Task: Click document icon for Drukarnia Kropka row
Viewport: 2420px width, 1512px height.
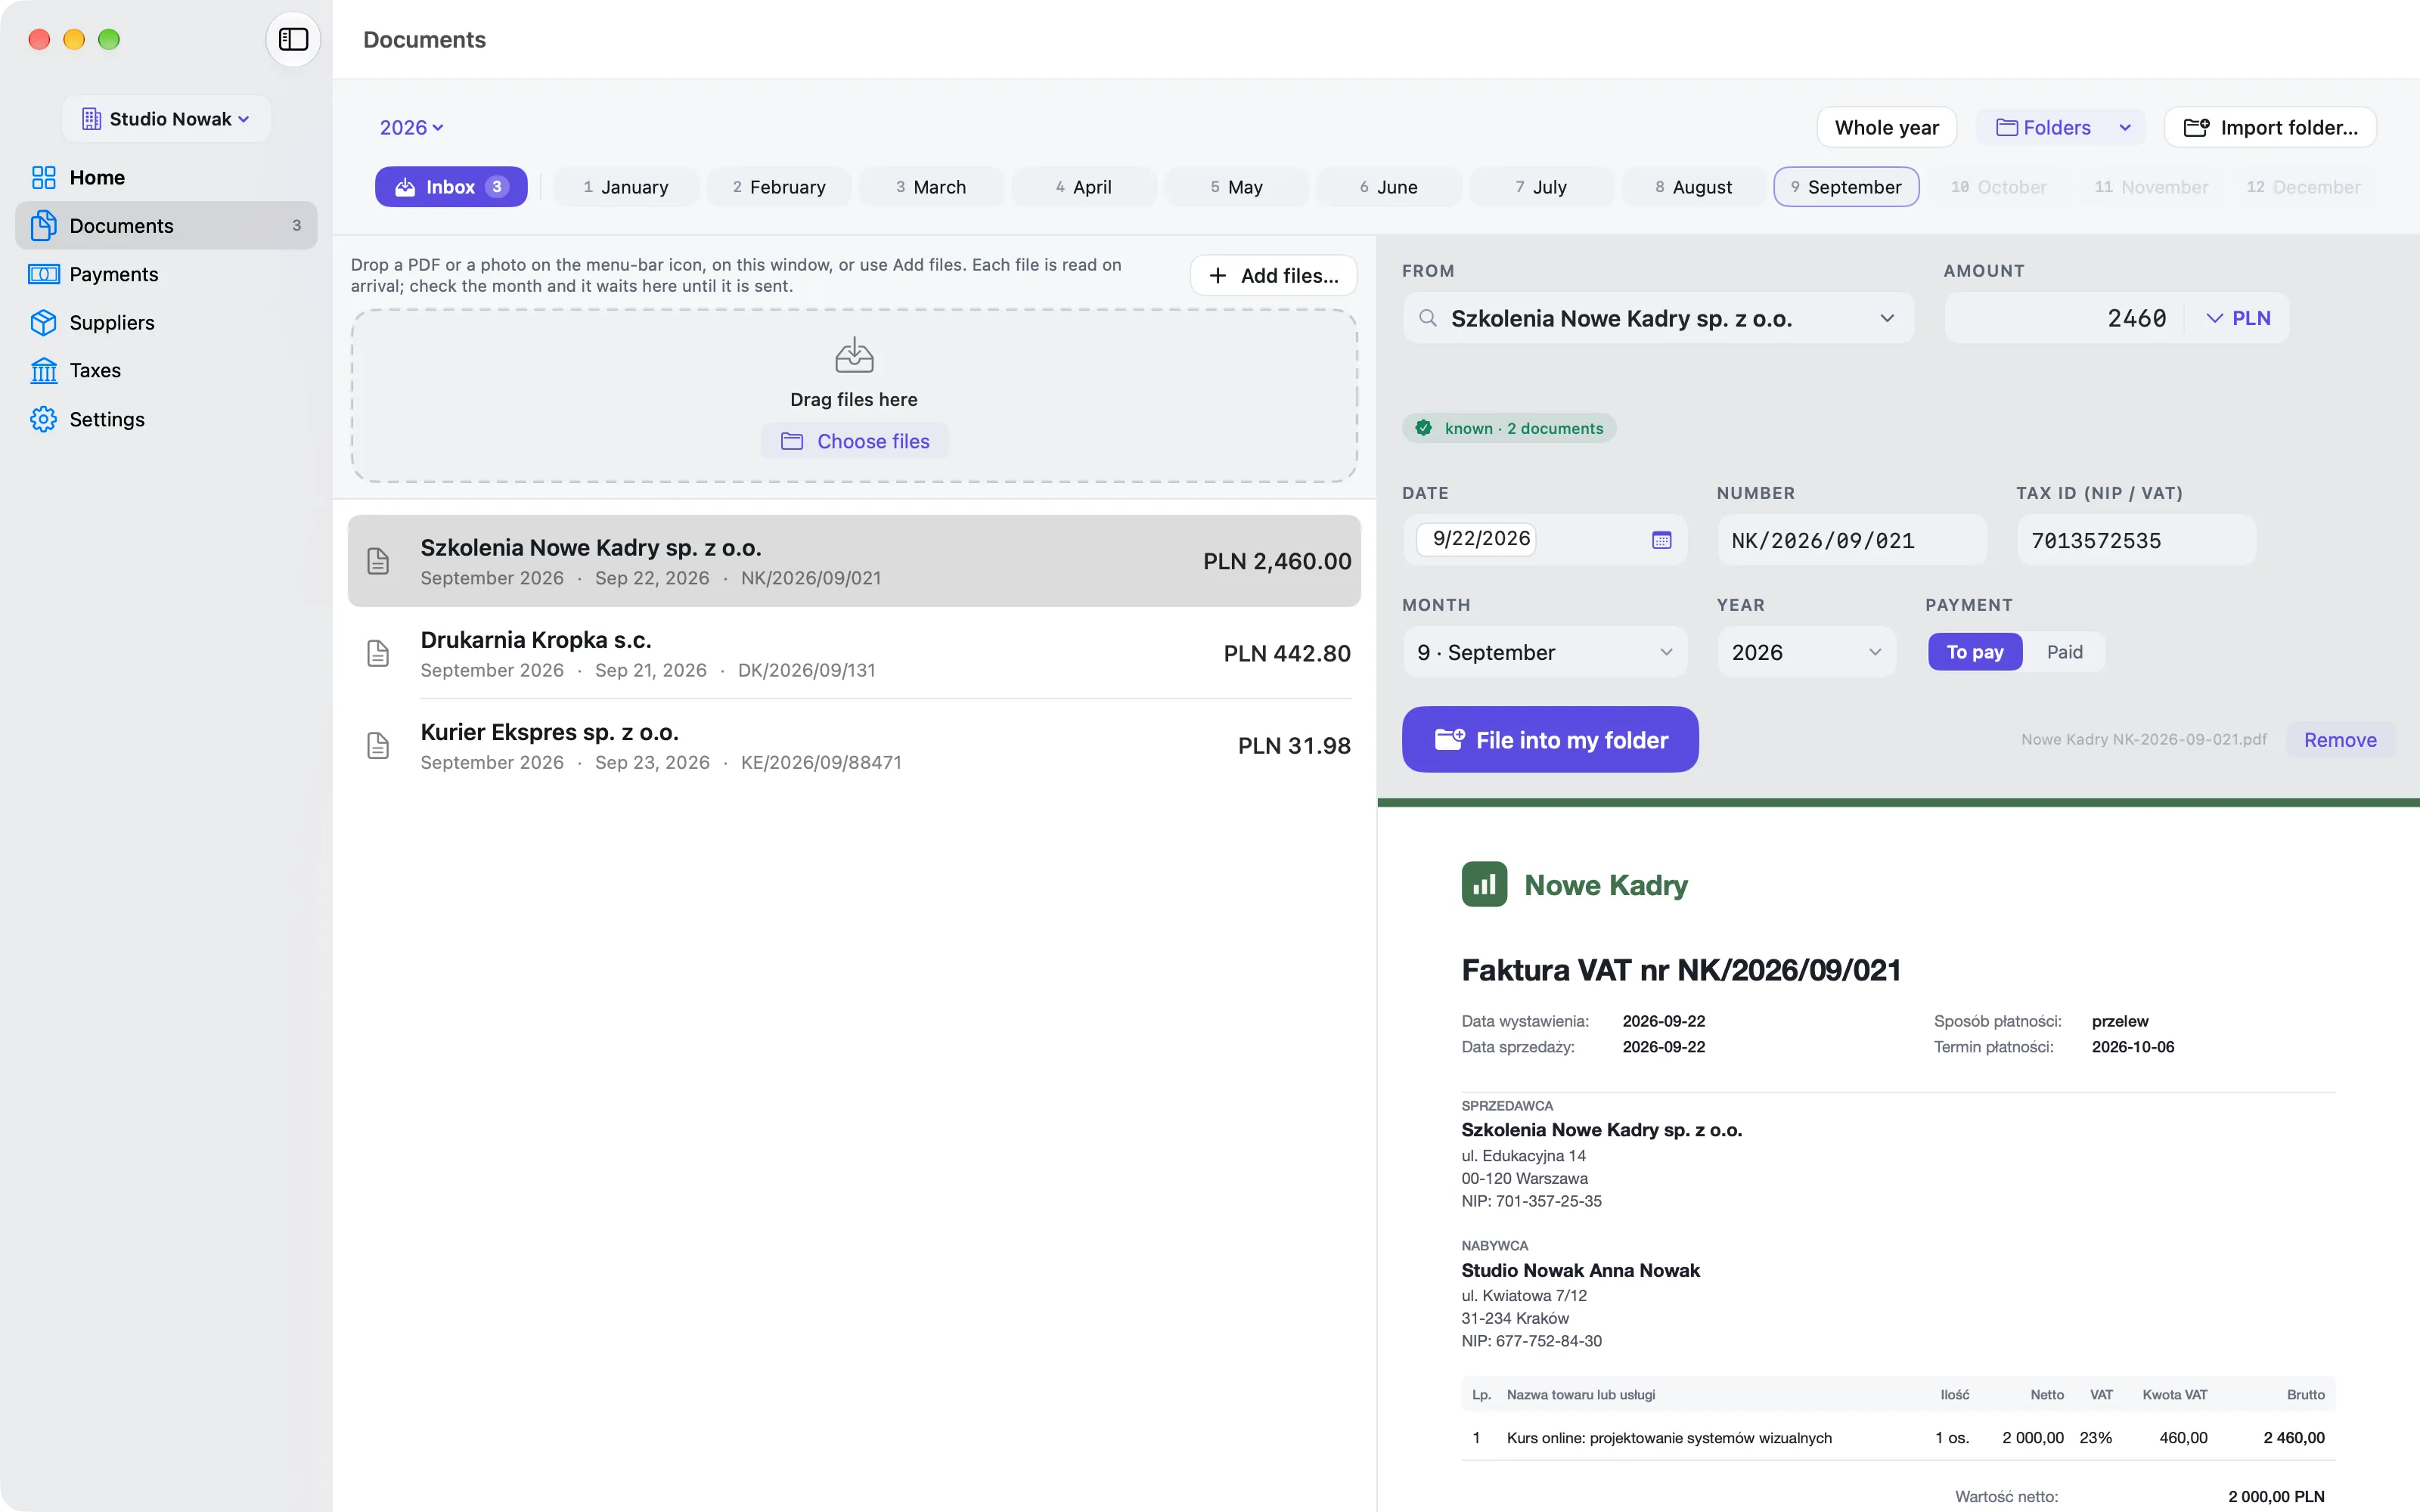Action: tap(378, 653)
